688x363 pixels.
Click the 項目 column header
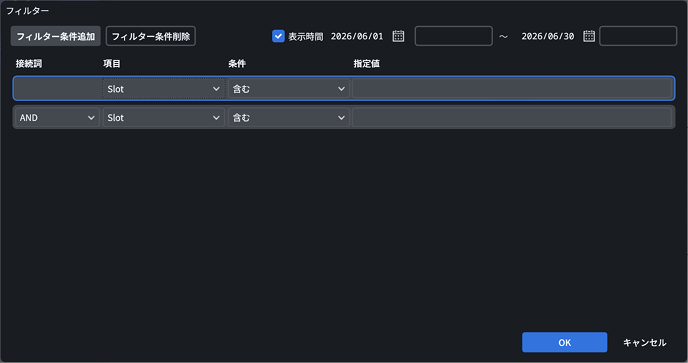pyautogui.click(x=111, y=64)
